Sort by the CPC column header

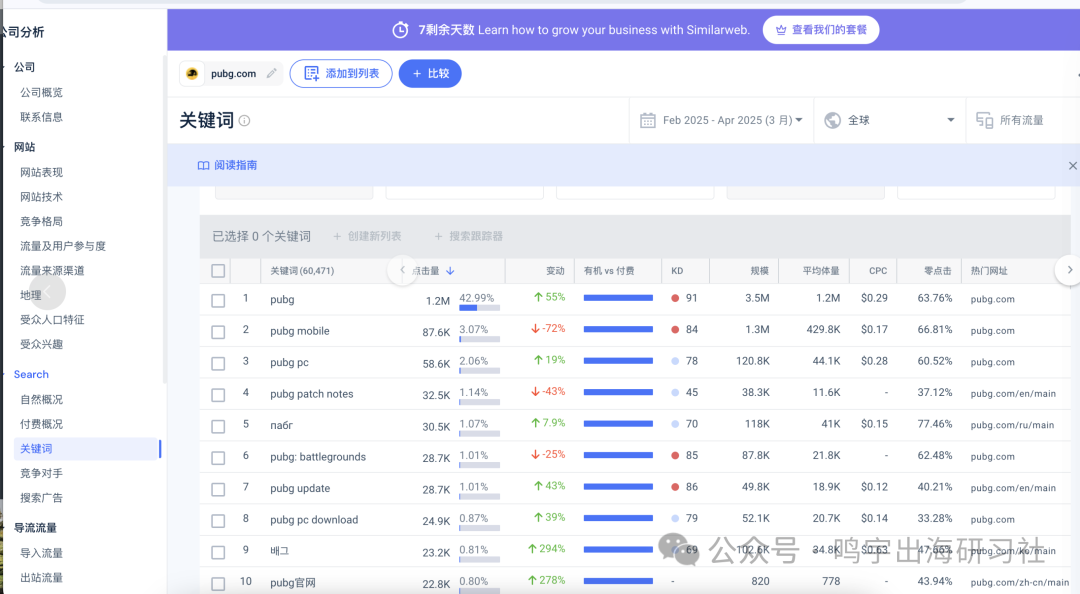point(878,271)
